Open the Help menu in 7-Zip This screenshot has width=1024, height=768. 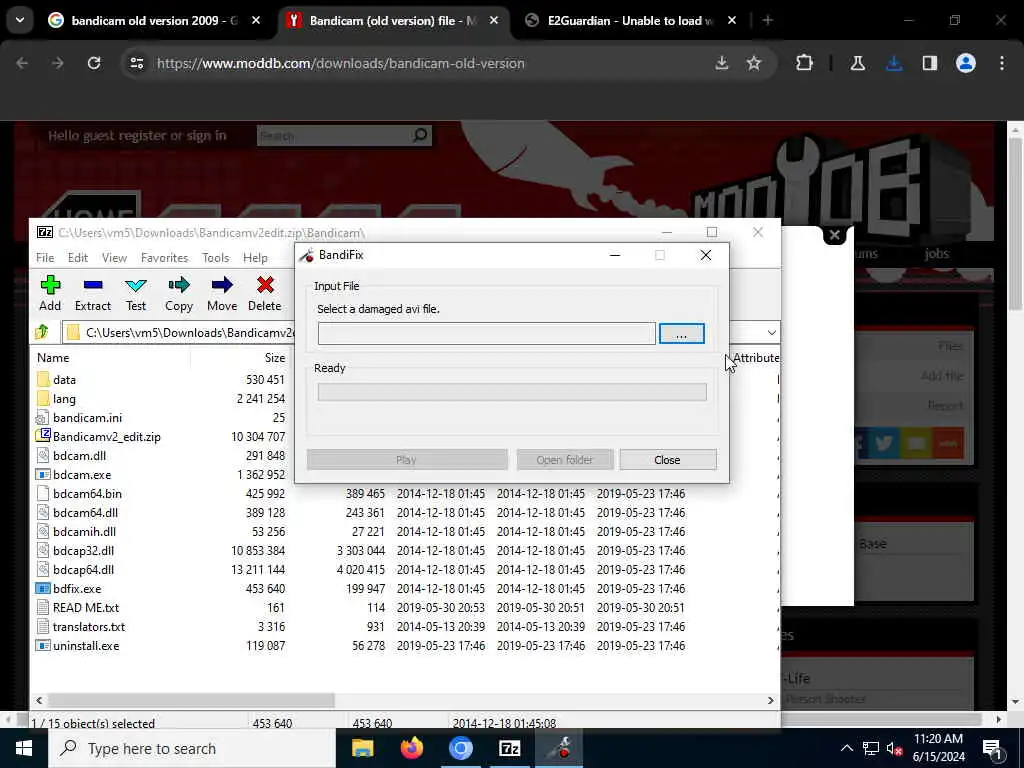(255, 258)
